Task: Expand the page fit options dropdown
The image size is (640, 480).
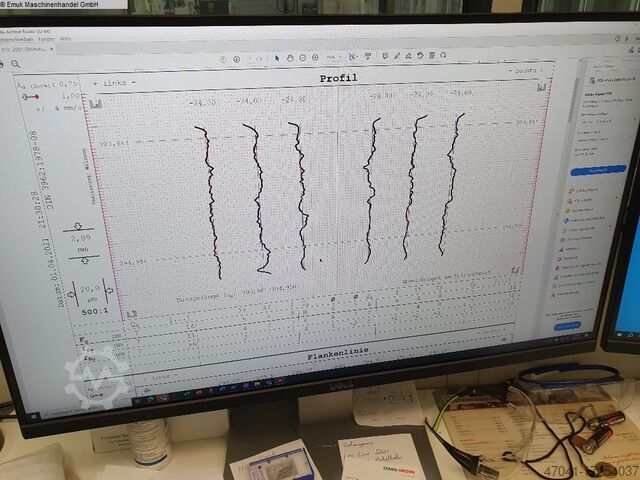Action: point(357,57)
